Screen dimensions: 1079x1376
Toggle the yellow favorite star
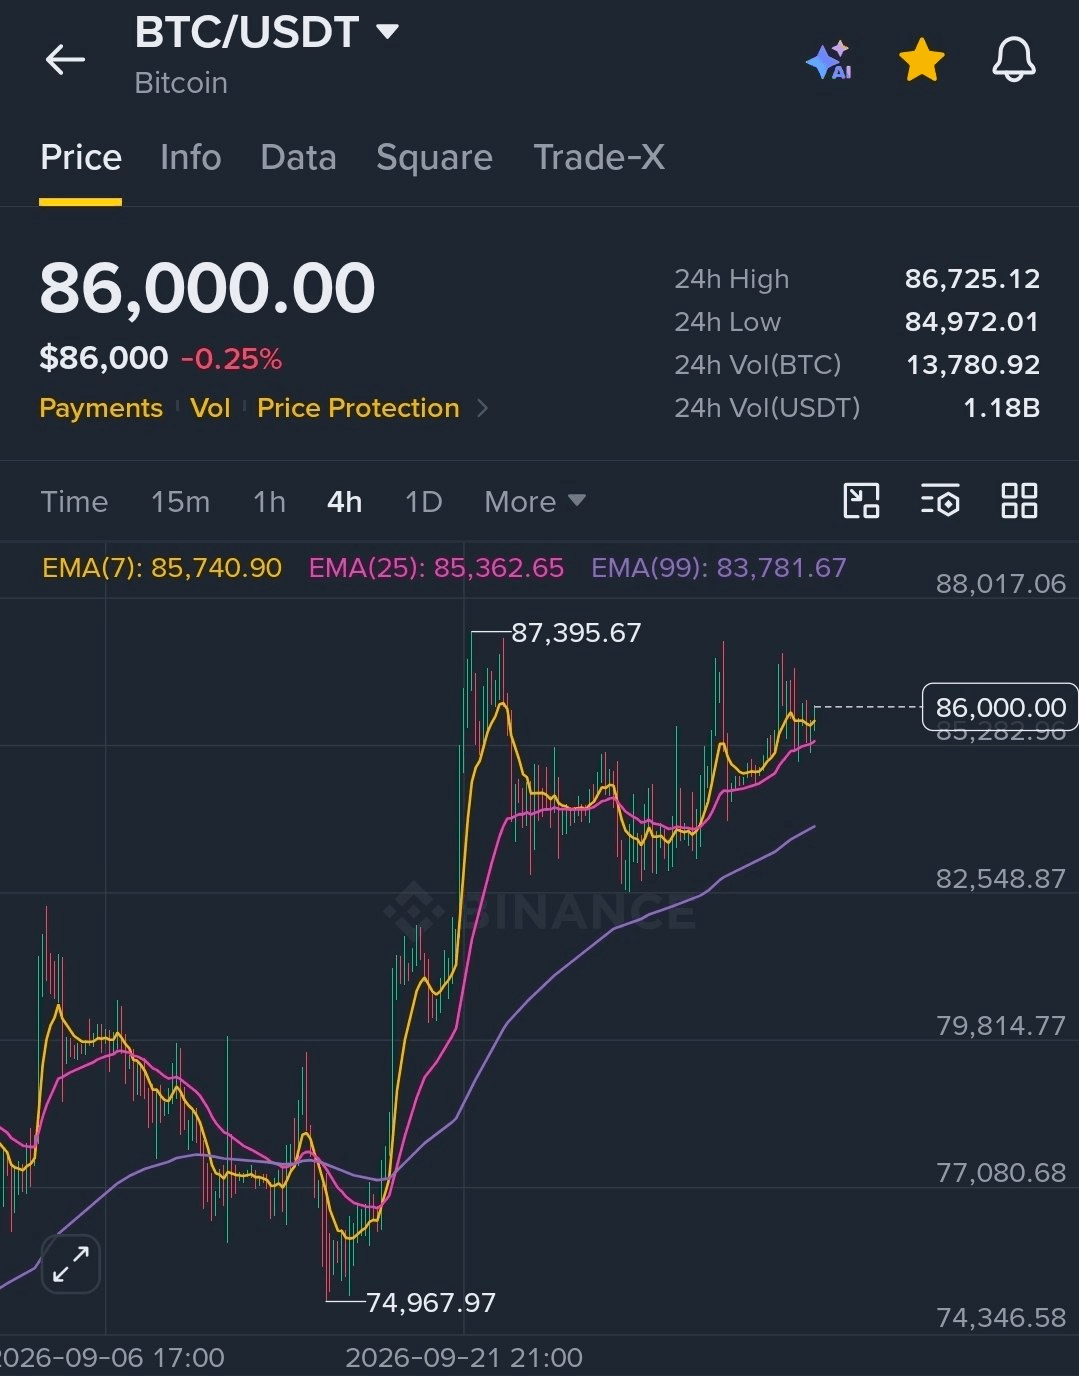point(921,60)
